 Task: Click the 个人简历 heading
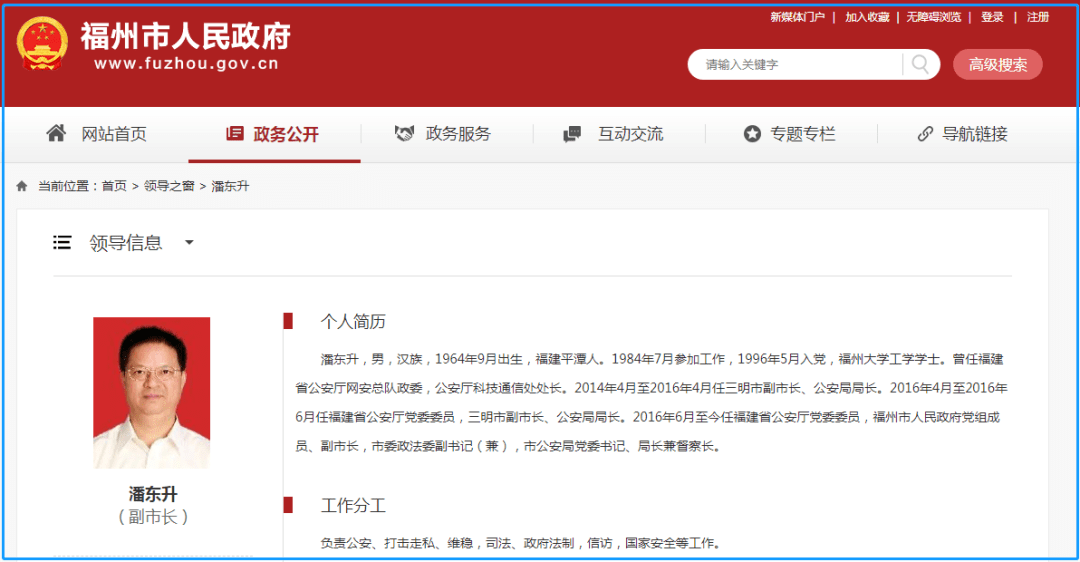(x=353, y=322)
